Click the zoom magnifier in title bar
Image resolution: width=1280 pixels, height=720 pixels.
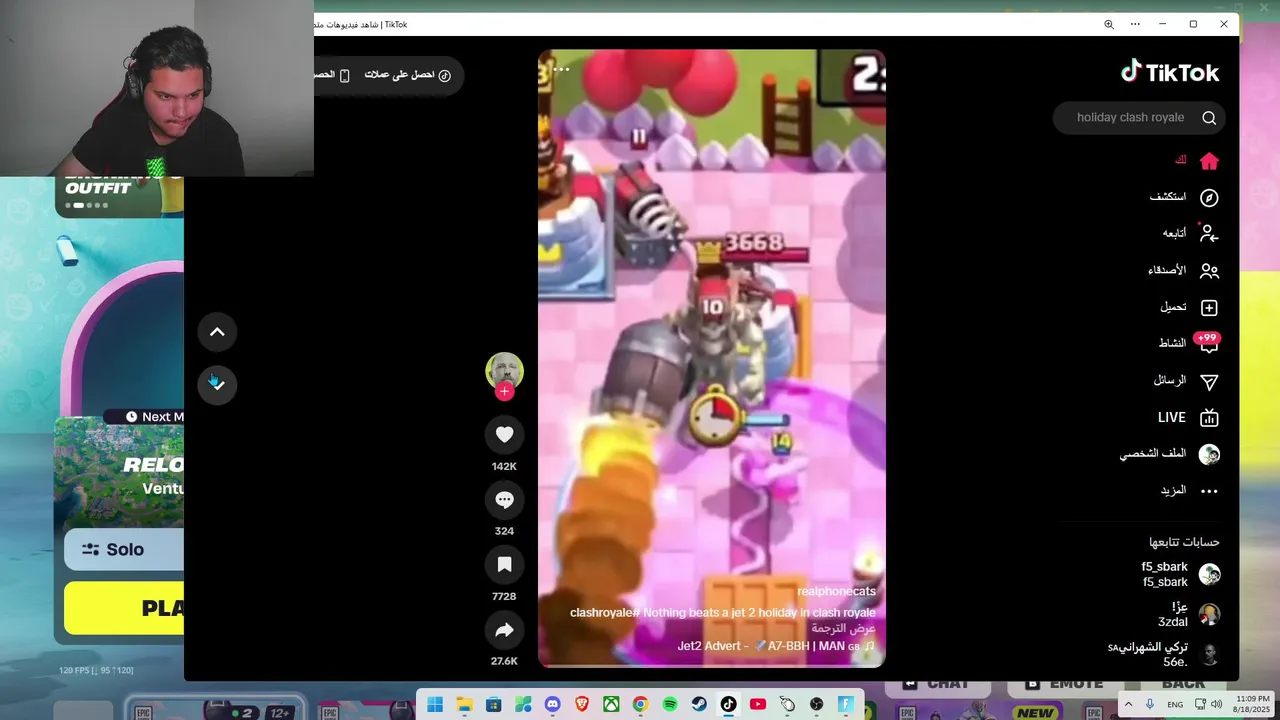click(x=1108, y=24)
